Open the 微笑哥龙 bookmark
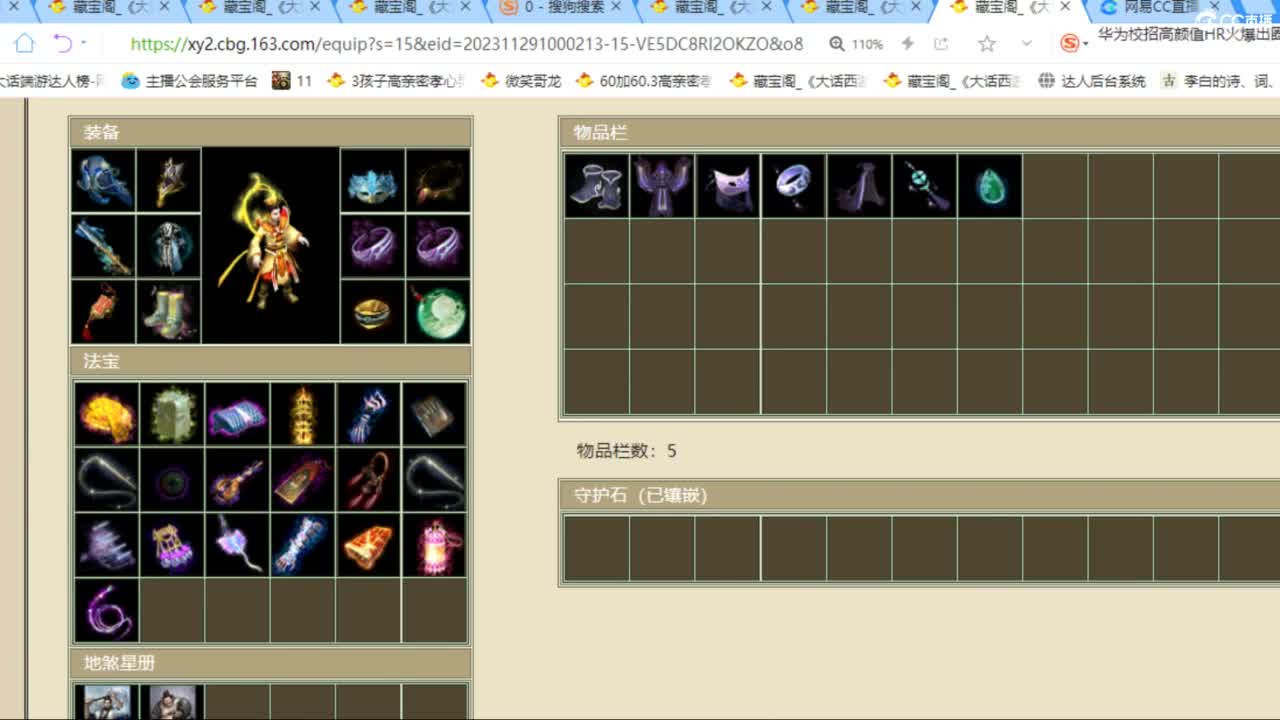The image size is (1280, 720). (521, 81)
